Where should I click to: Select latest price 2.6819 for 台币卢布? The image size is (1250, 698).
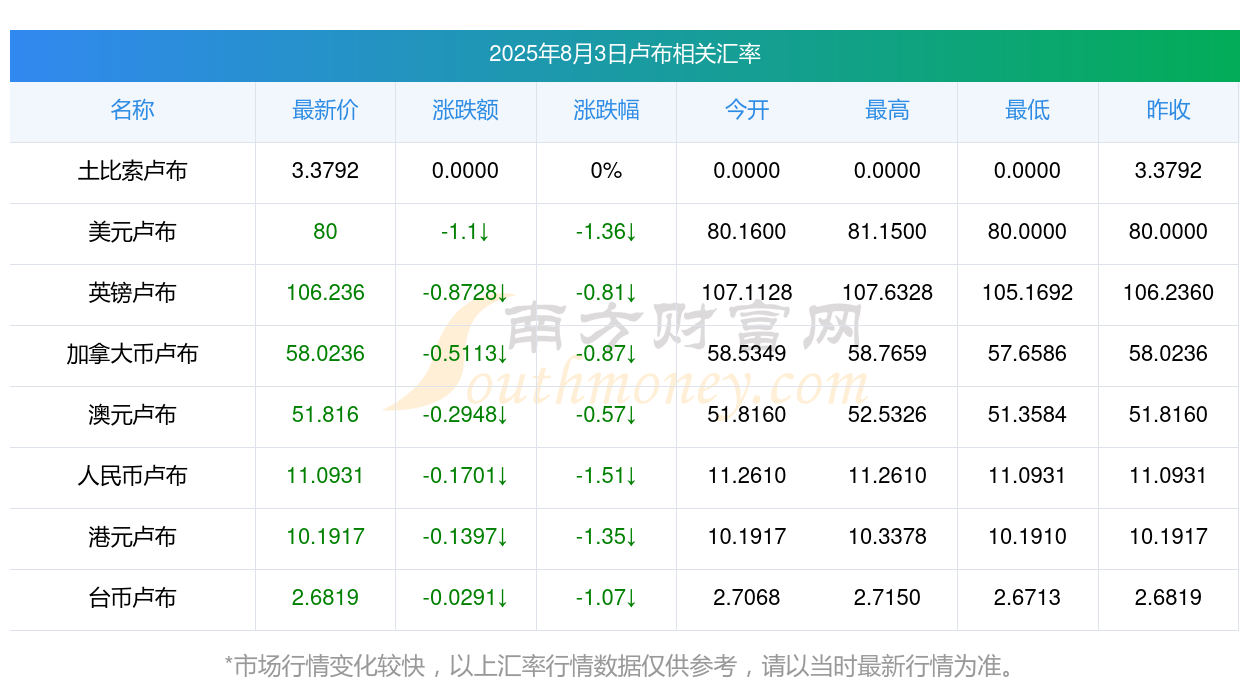[325, 598]
